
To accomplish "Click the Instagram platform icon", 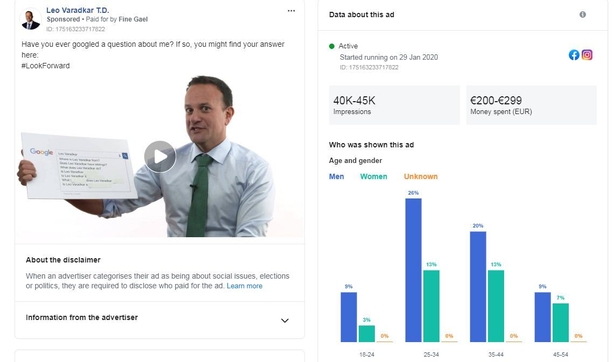I will (587, 55).
